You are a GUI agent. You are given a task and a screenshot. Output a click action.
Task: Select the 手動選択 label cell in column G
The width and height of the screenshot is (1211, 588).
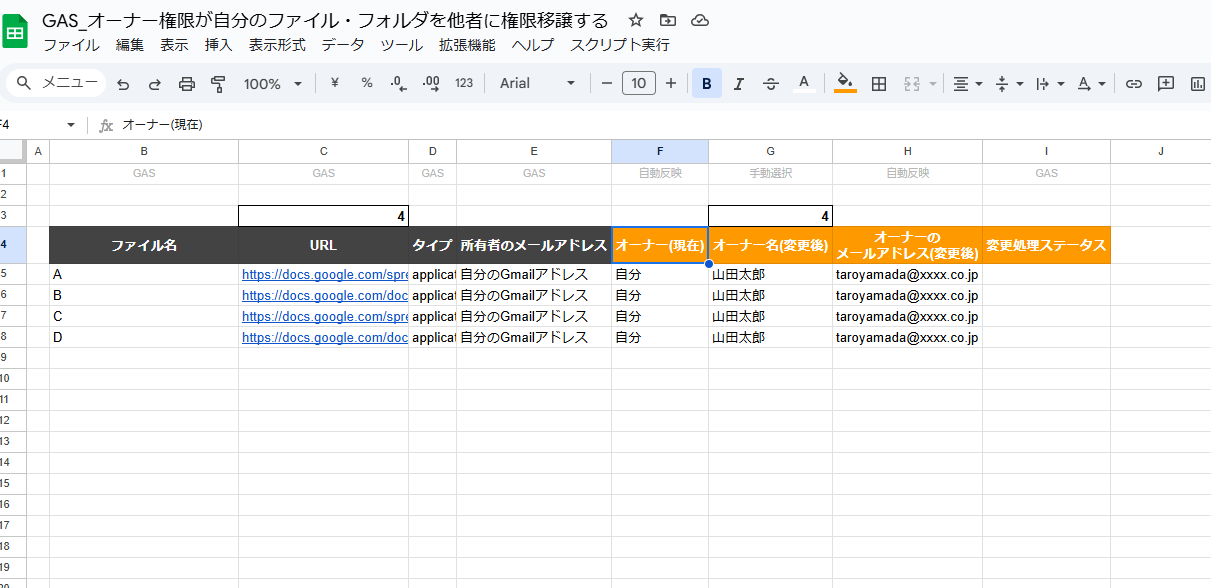pos(770,173)
